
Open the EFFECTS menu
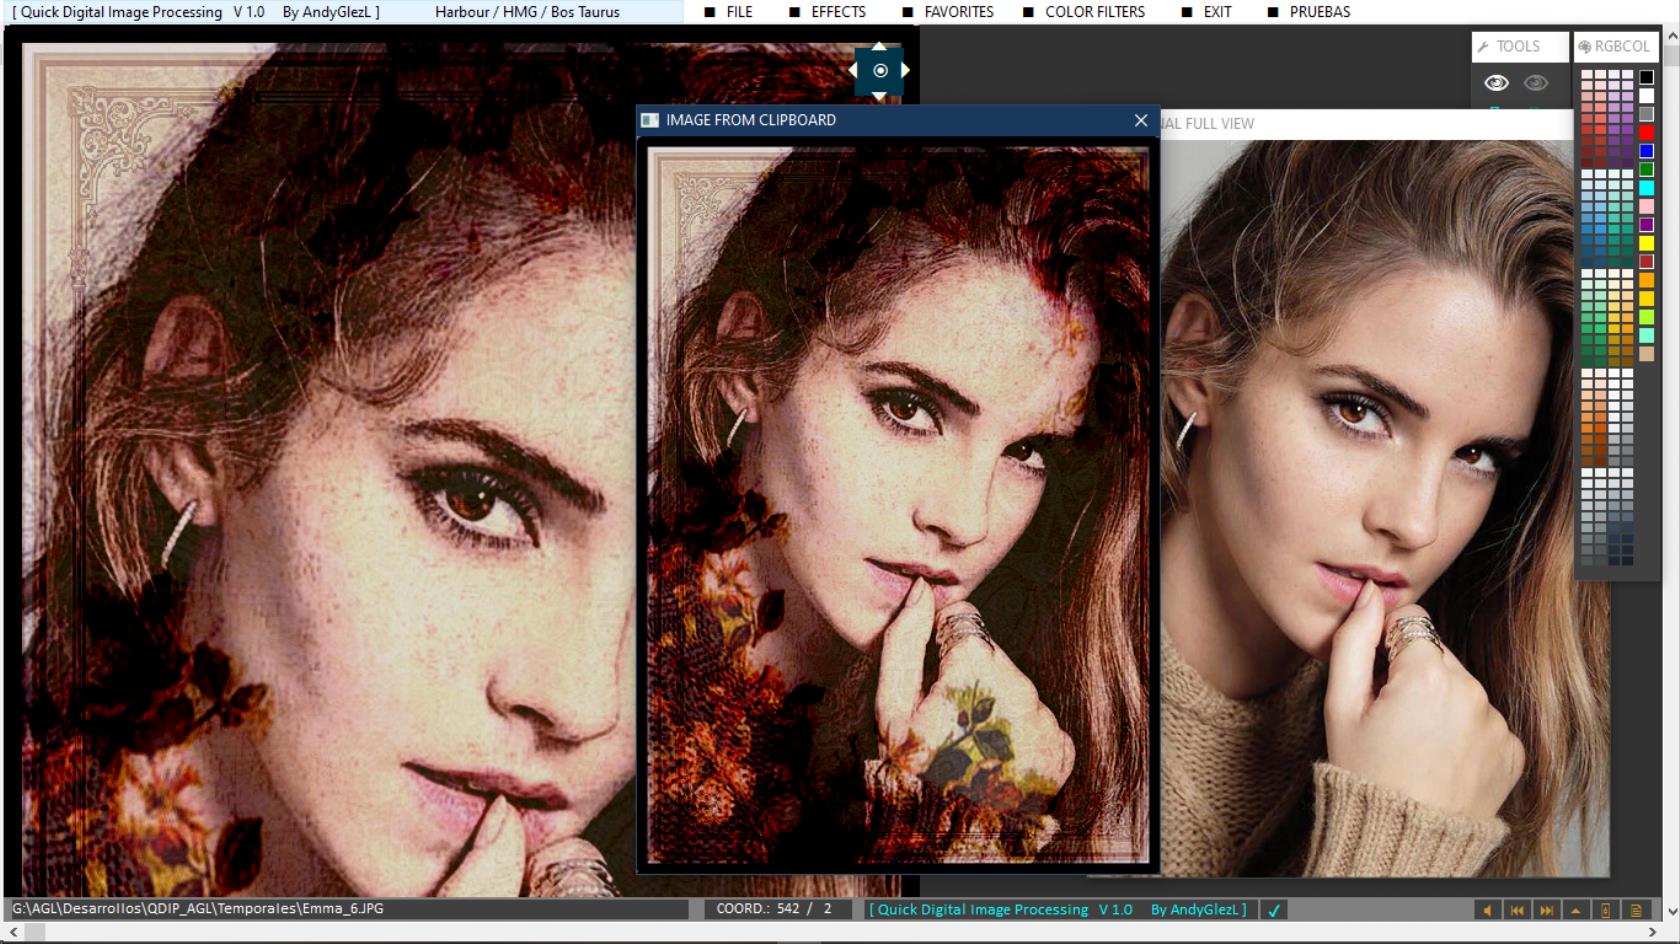(x=837, y=12)
